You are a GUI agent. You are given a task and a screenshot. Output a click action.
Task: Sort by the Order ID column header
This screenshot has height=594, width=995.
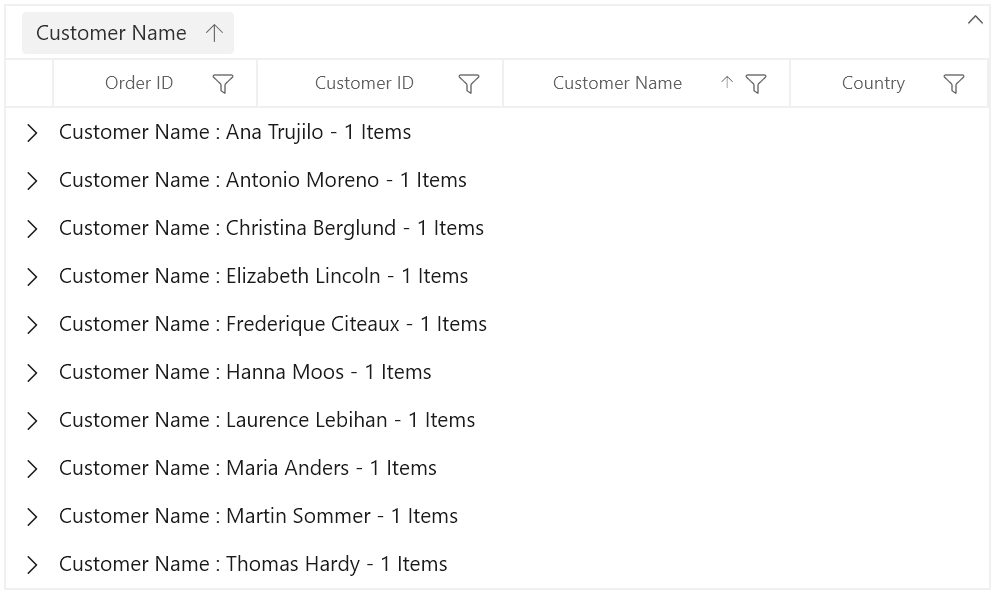click(139, 83)
